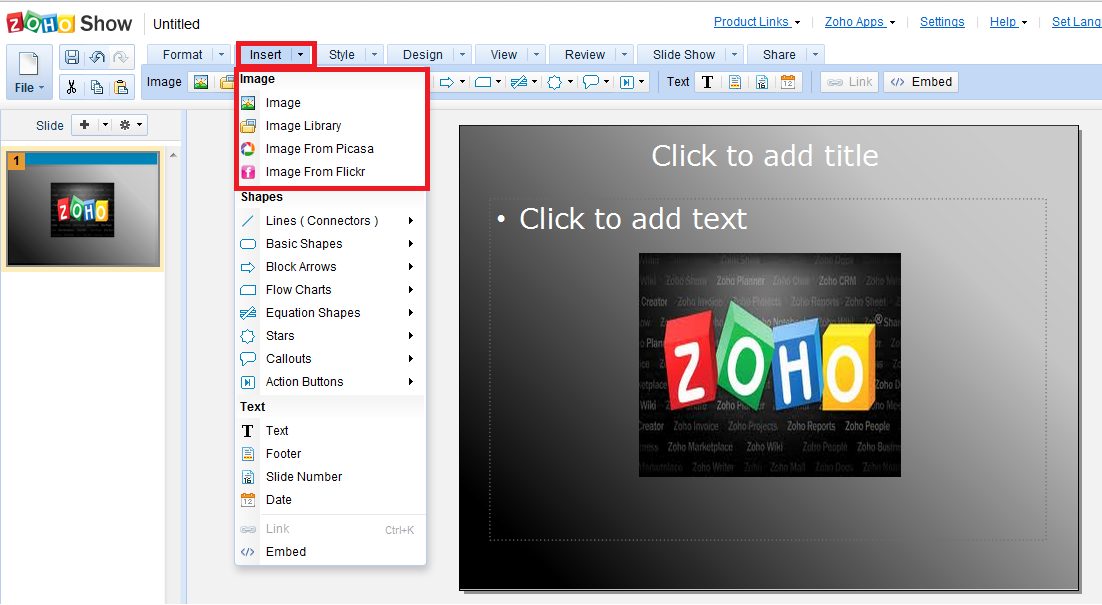Open the Review tab dropdown arrow
1102x605 pixels.
tap(624, 55)
